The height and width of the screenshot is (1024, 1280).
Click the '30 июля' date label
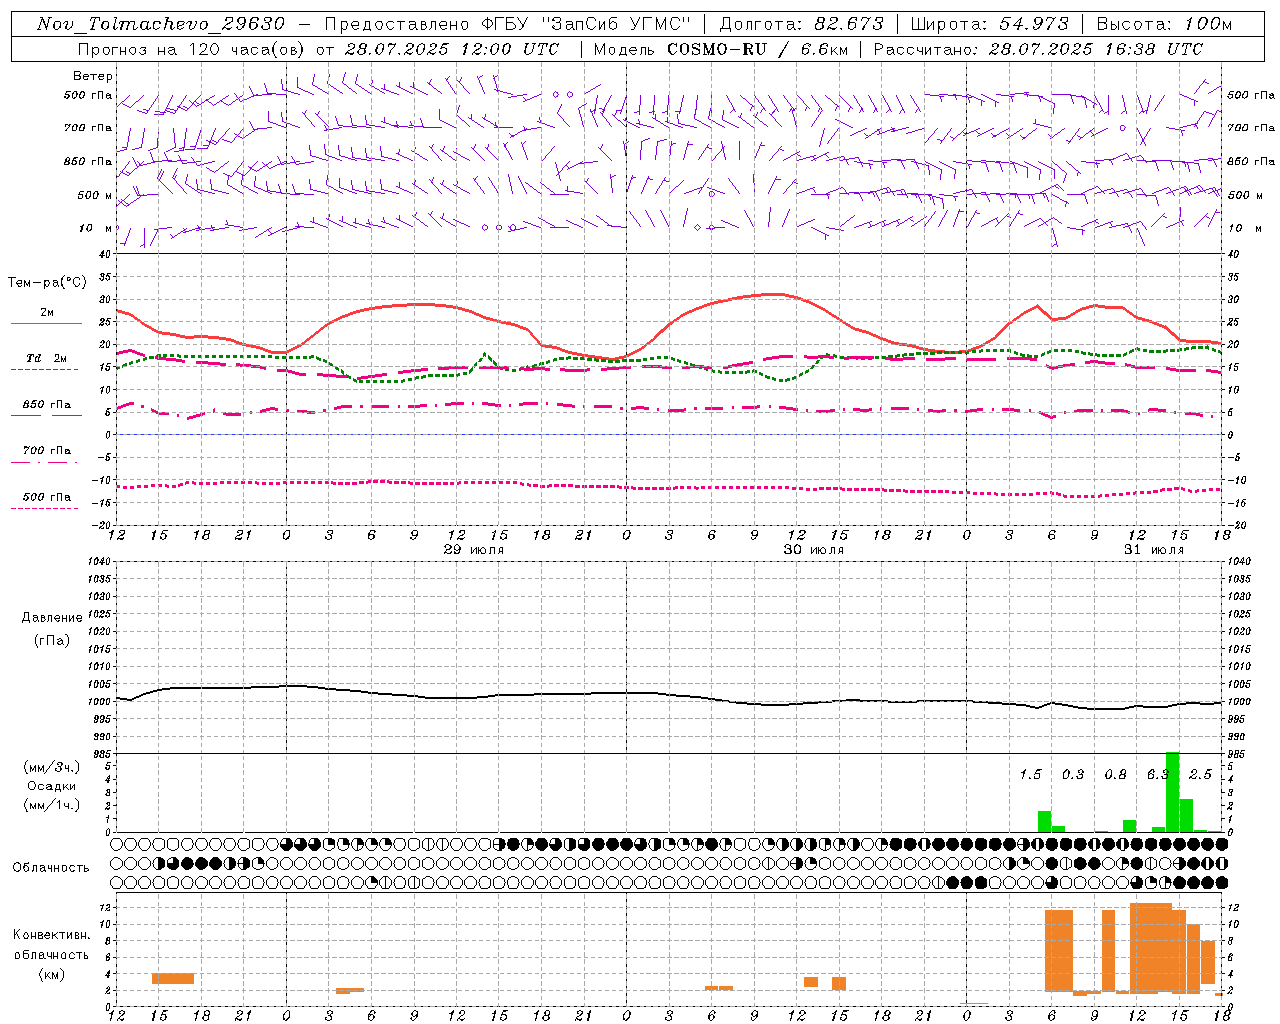(x=814, y=550)
